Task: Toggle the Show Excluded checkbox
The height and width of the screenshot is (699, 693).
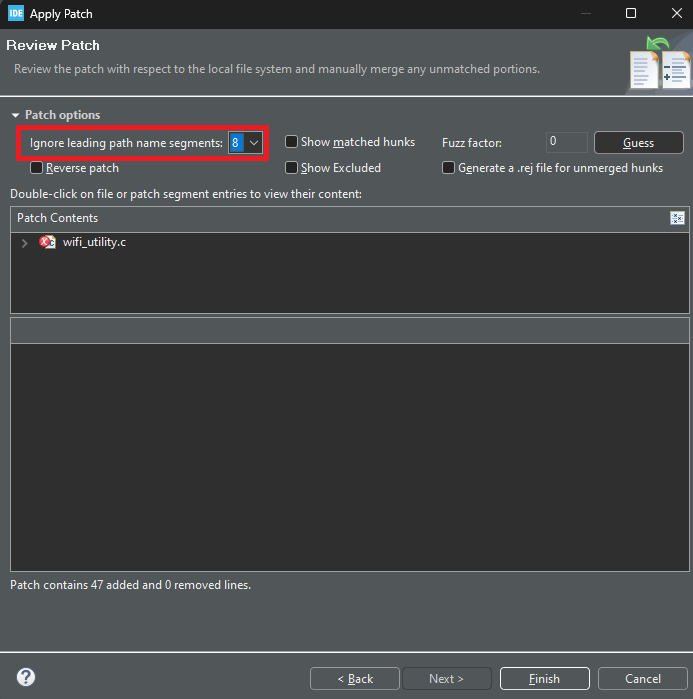Action: pyautogui.click(x=291, y=168)
